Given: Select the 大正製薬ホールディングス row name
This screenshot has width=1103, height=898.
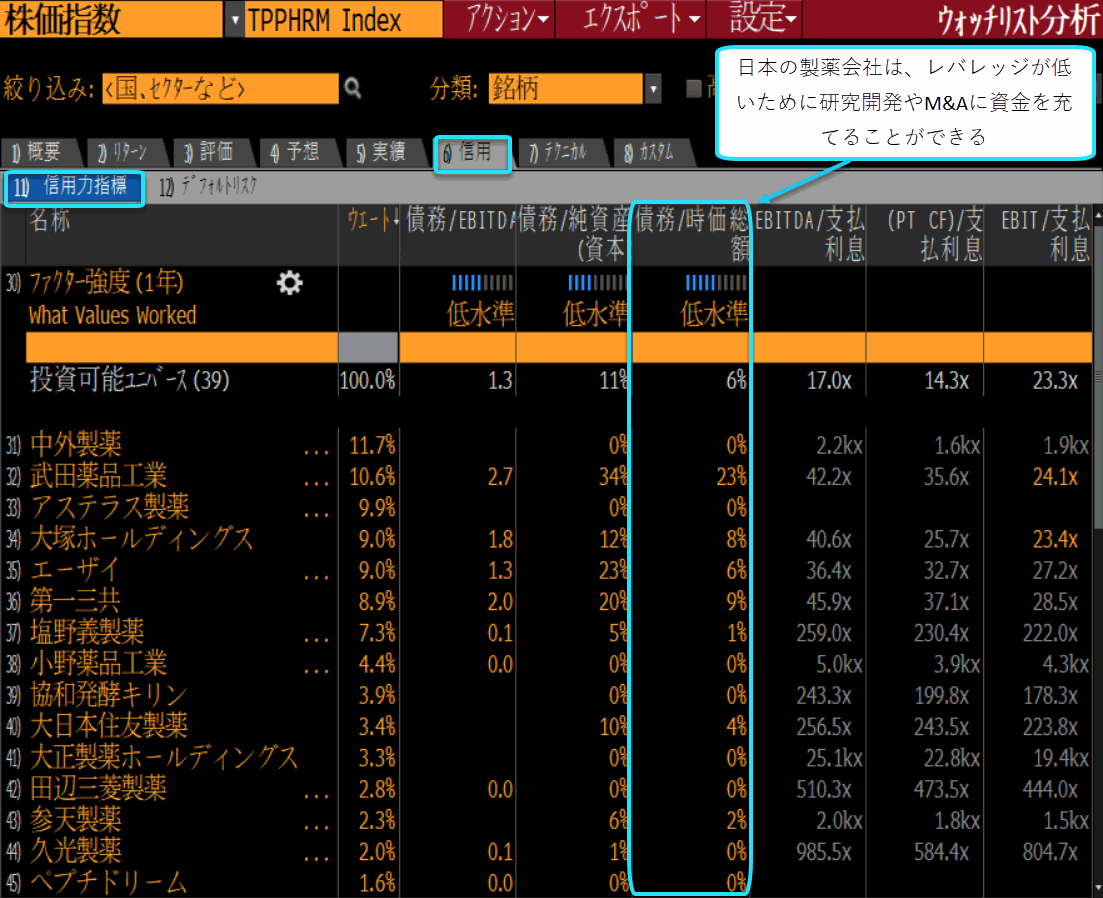Looking at the screenshot, I should (165, 757).
